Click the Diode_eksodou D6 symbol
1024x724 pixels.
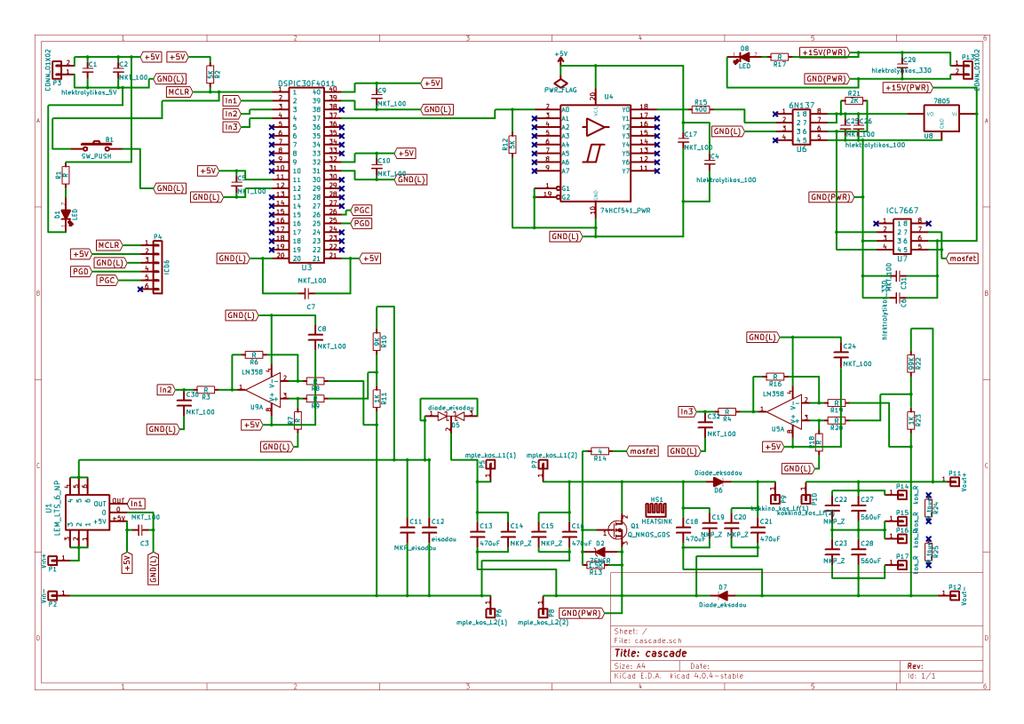tap(718, 482)
